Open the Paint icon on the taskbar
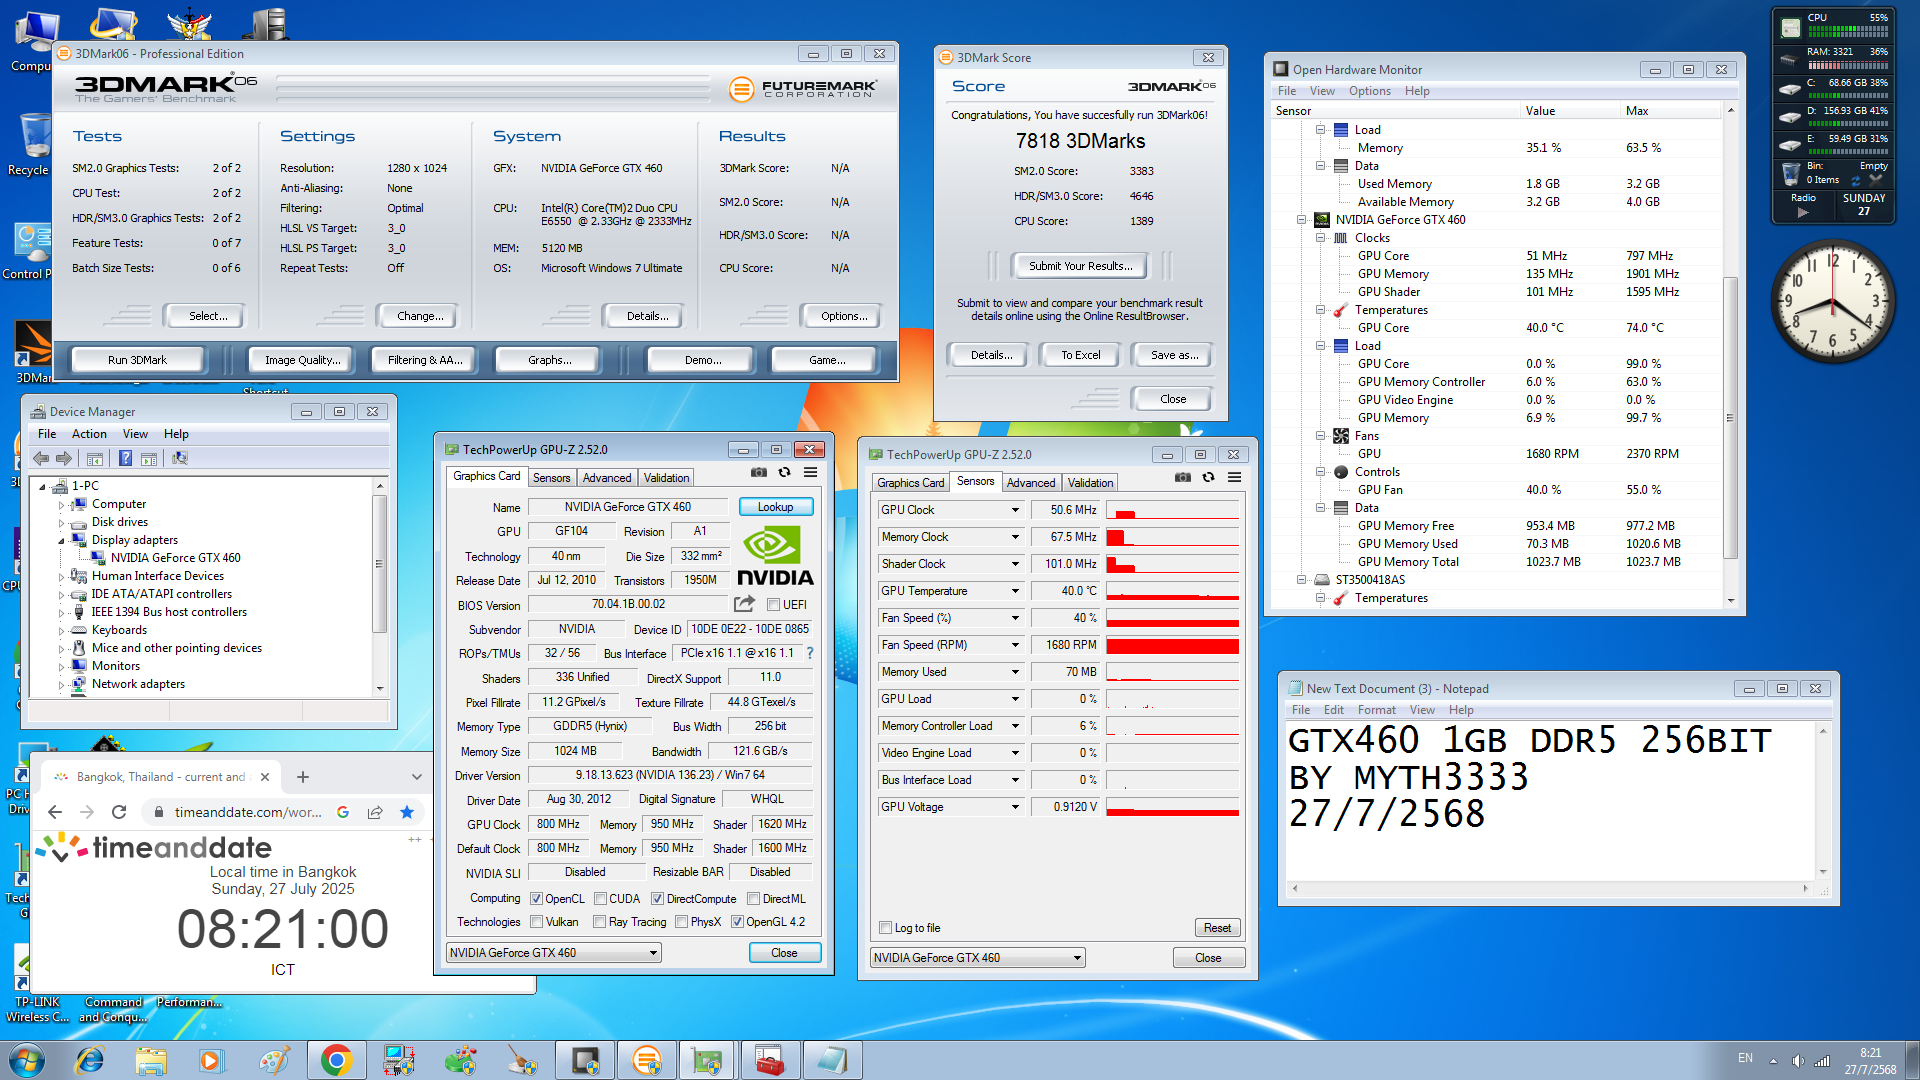This screenshot has width=1920, height=1080. (x=274, y=1060)
